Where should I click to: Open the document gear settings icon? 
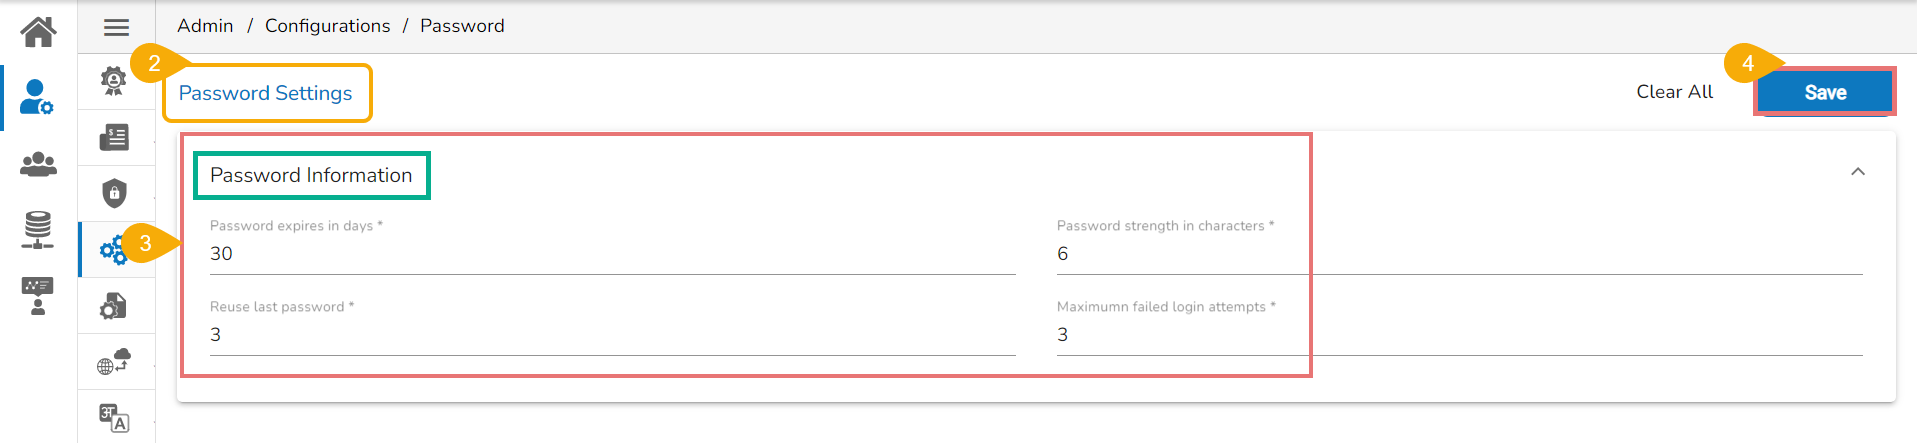pos(114,306)
